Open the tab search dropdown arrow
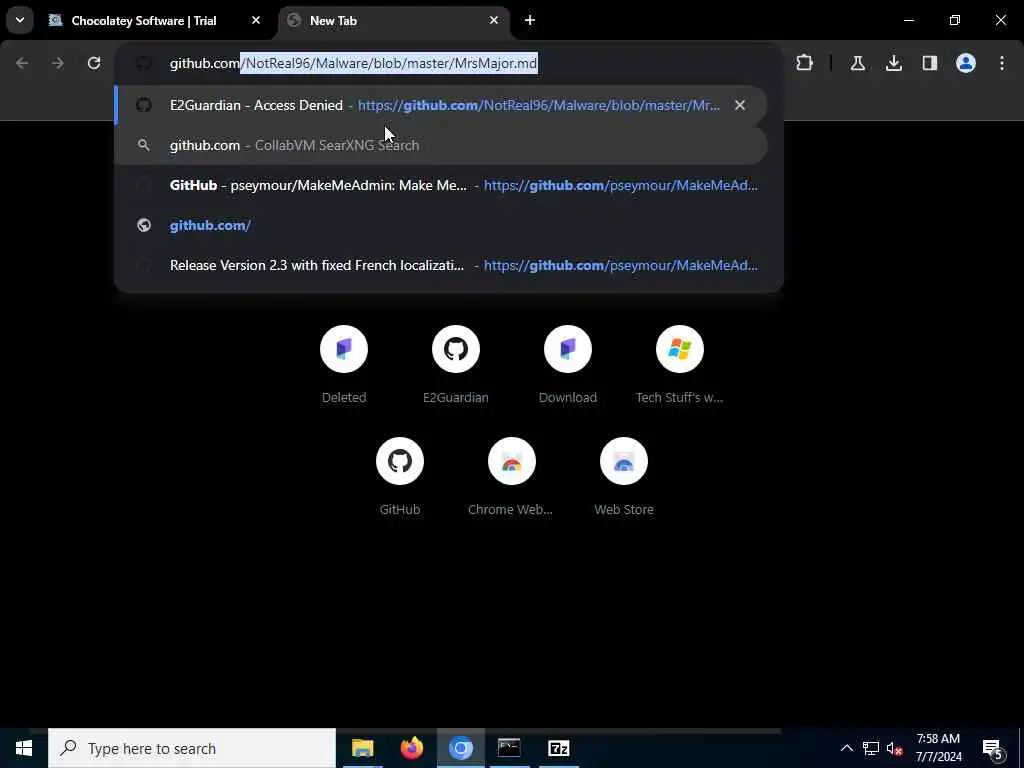 [x=20, y=20]
